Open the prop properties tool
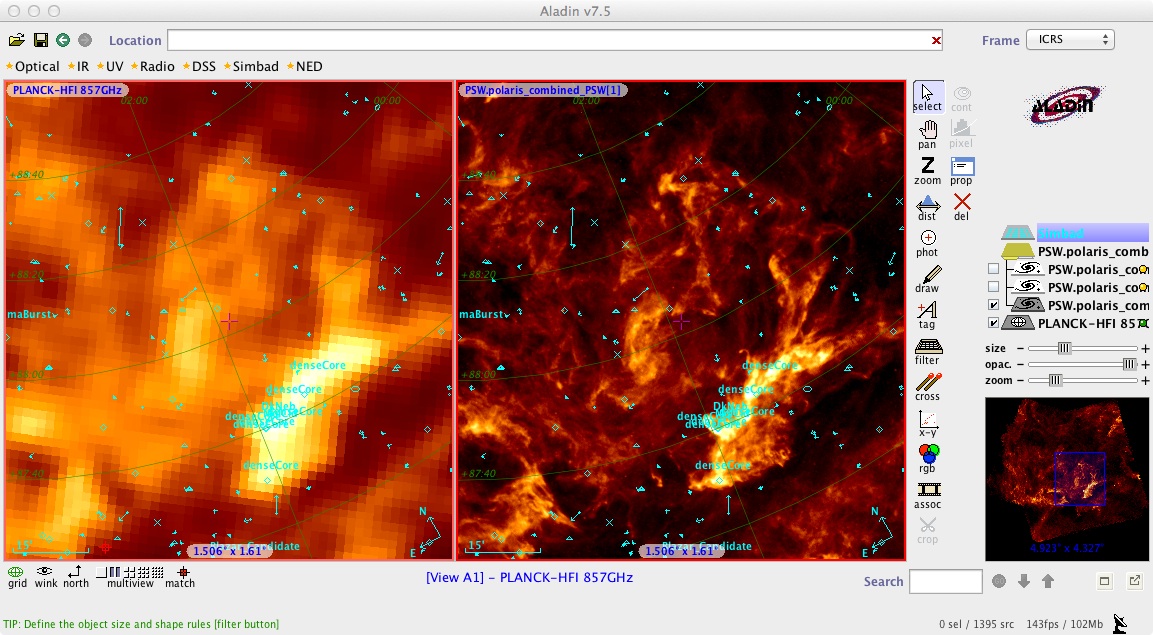This screenshot has width=1153, height=635. (962, 170)
